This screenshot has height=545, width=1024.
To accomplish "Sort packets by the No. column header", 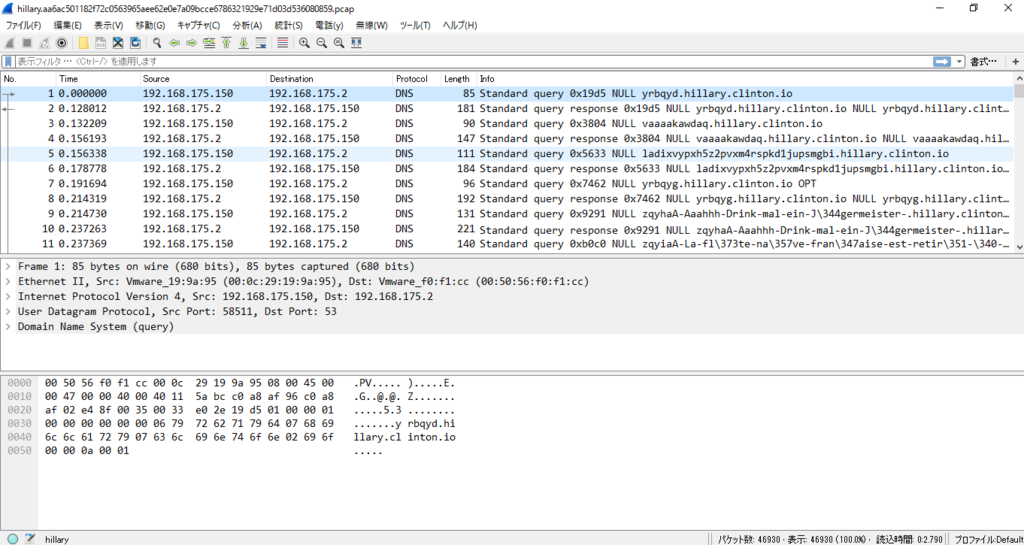I will (x=28, y=79).
